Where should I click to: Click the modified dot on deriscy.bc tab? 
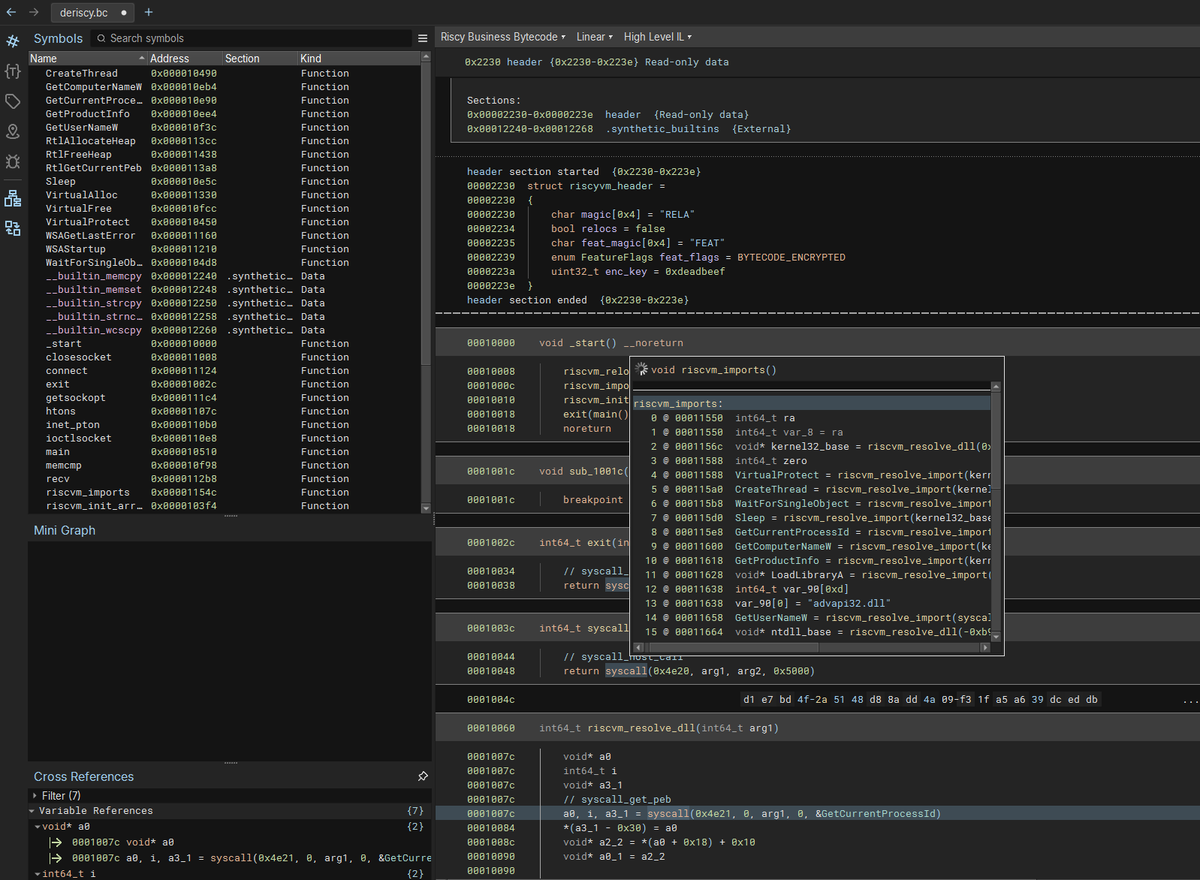tap(123, 13)
